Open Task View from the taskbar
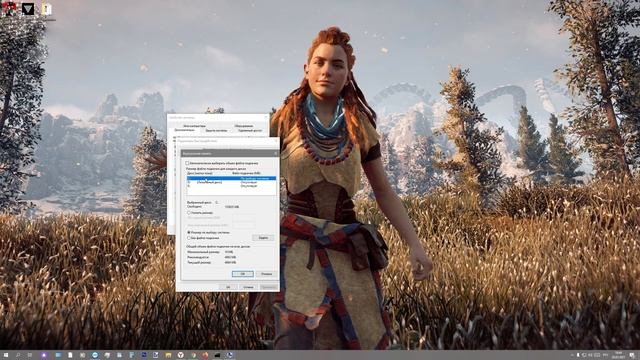This screenshot has height=360, width=640. [30, 356]
